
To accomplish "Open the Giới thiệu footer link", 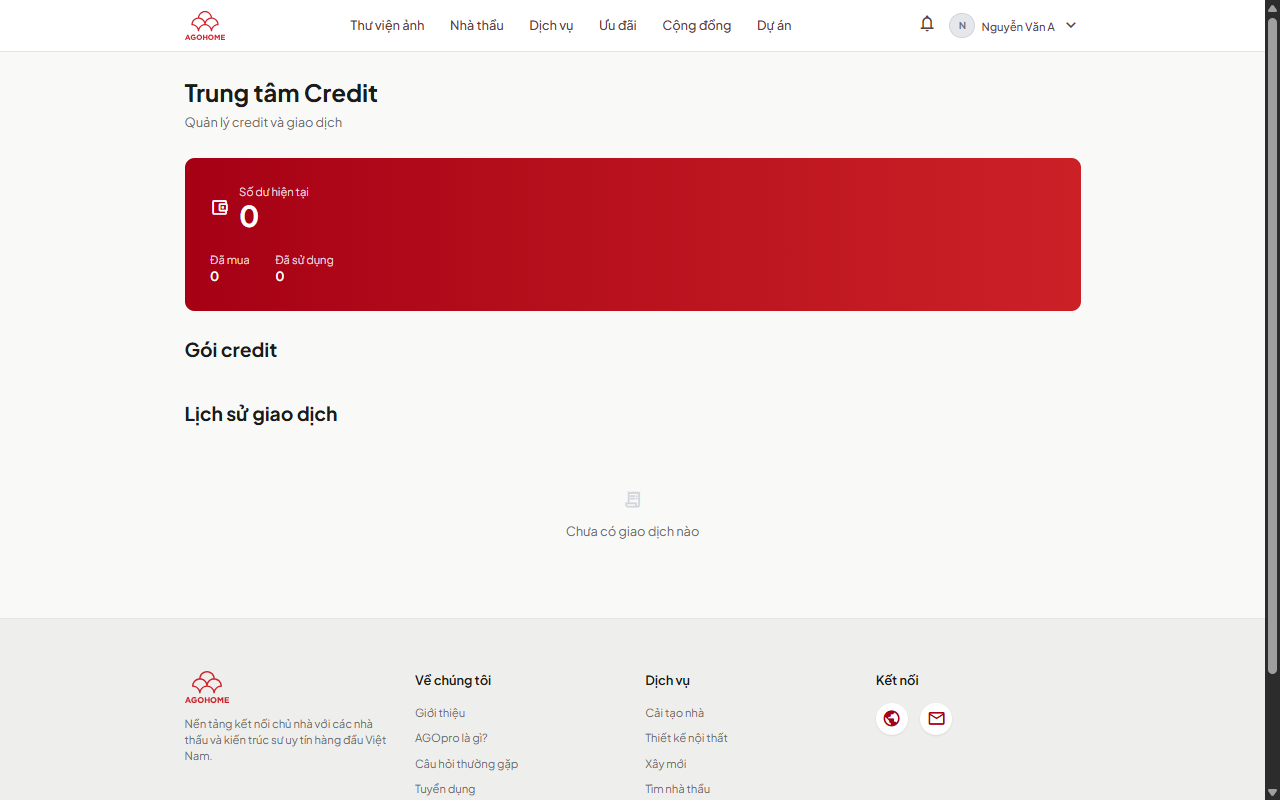I will pyautogui.click(x=440, y=713).
